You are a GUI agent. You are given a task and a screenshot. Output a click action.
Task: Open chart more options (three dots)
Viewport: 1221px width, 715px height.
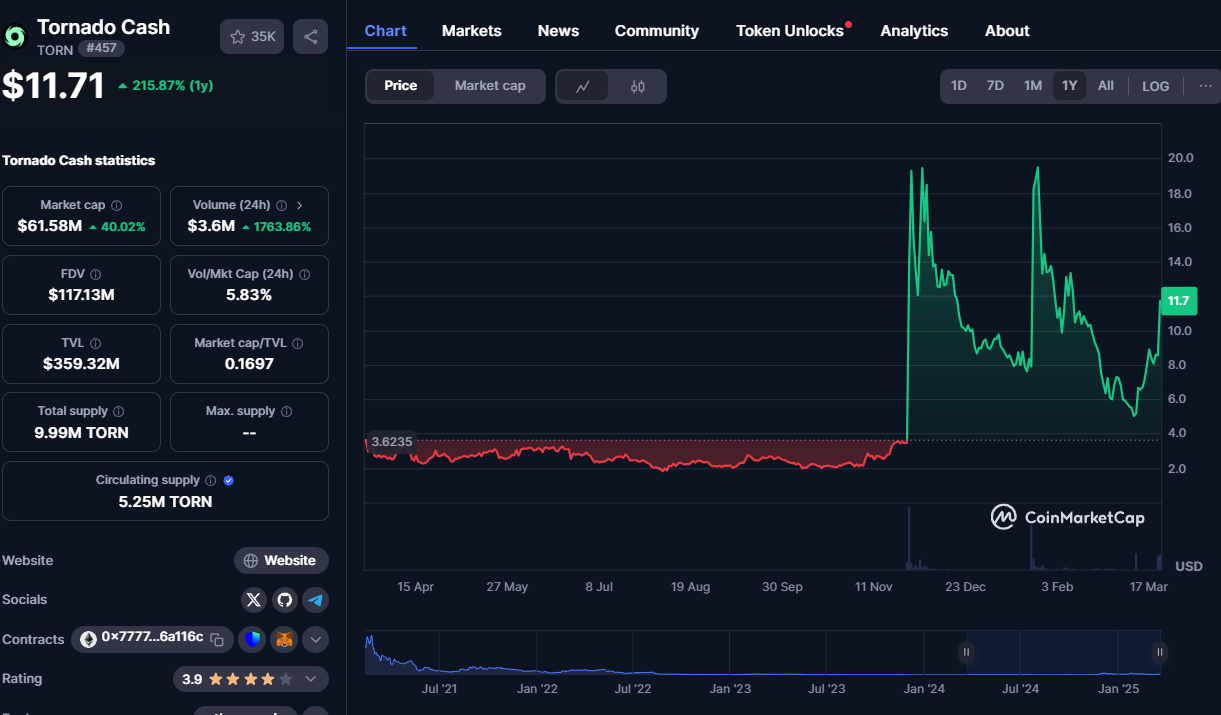coord(1205,86)
